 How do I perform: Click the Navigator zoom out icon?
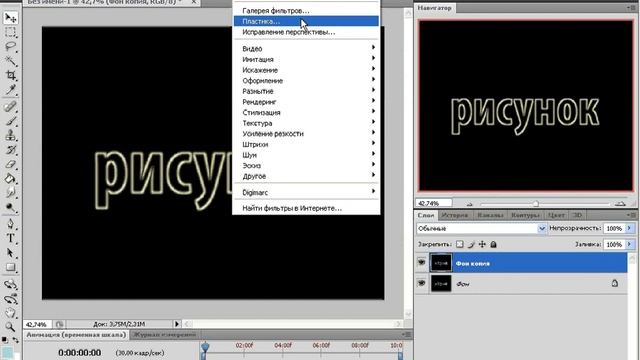(x=469, y=204)
